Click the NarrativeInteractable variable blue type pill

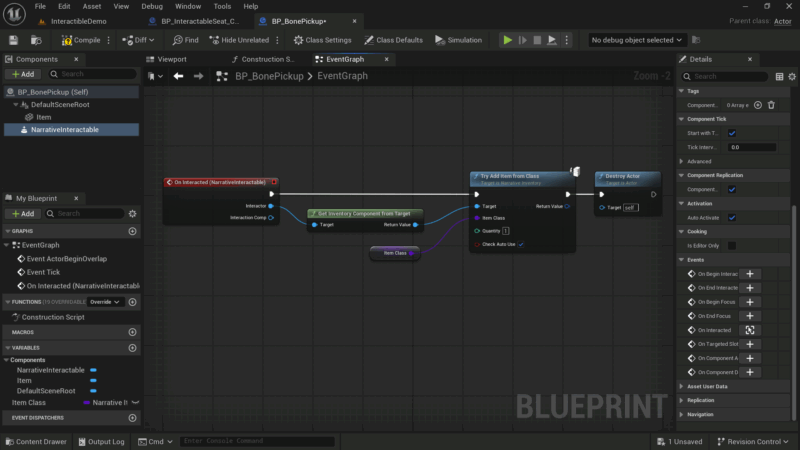[93, 370]
